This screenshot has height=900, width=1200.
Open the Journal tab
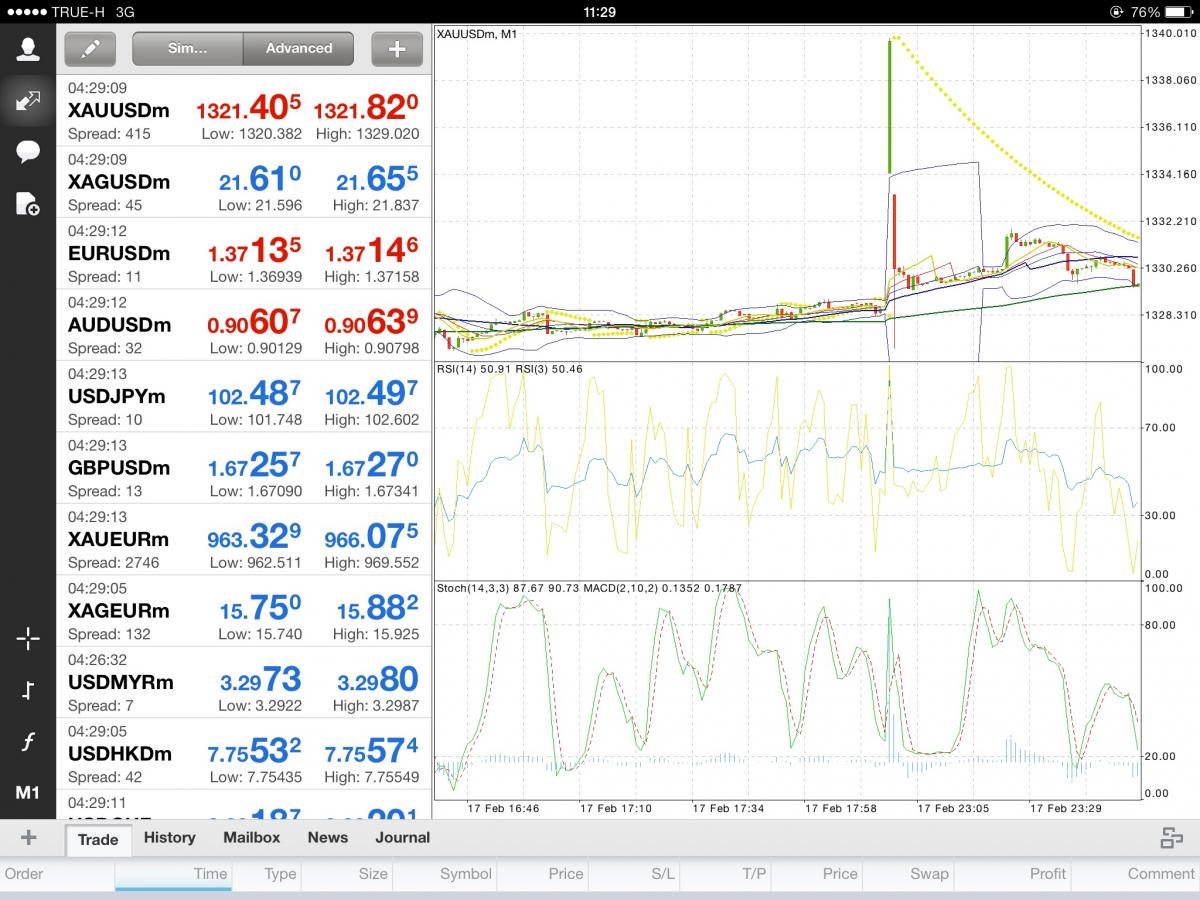pyautogui.click(x=402, y=838)
